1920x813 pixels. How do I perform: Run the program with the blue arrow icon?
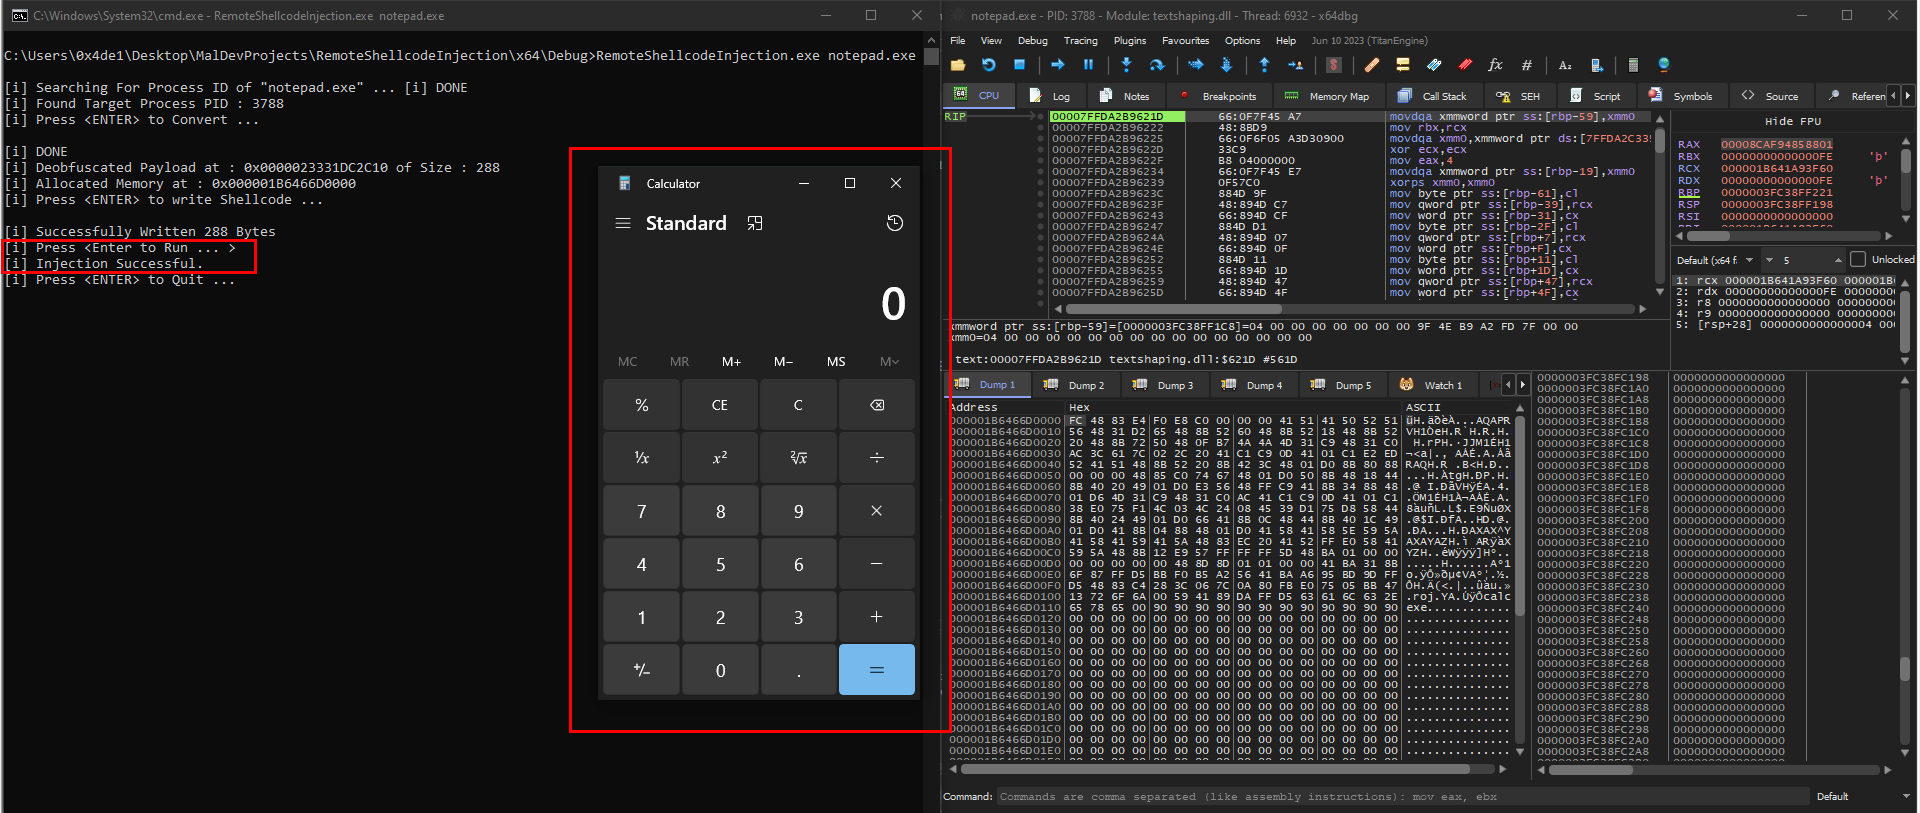point(1058,65)
